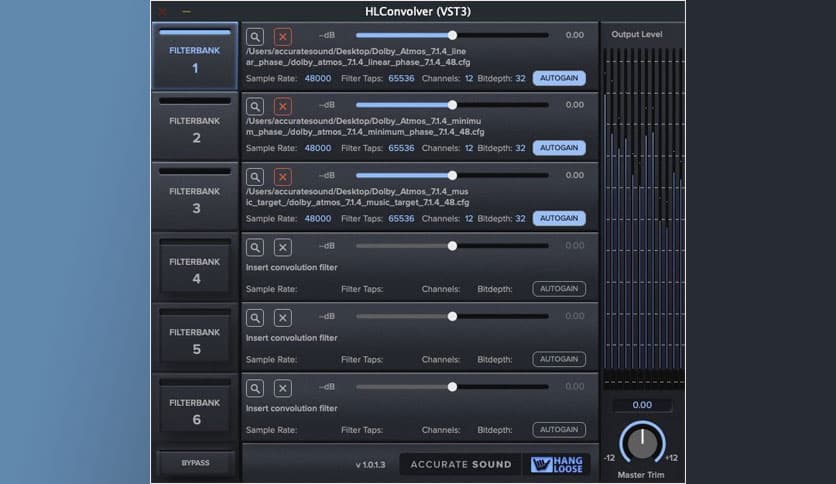This screenshot has height=484, width=836.
Task: Click the Master Trim 0.00 value field
Action: tap(642, 405)
